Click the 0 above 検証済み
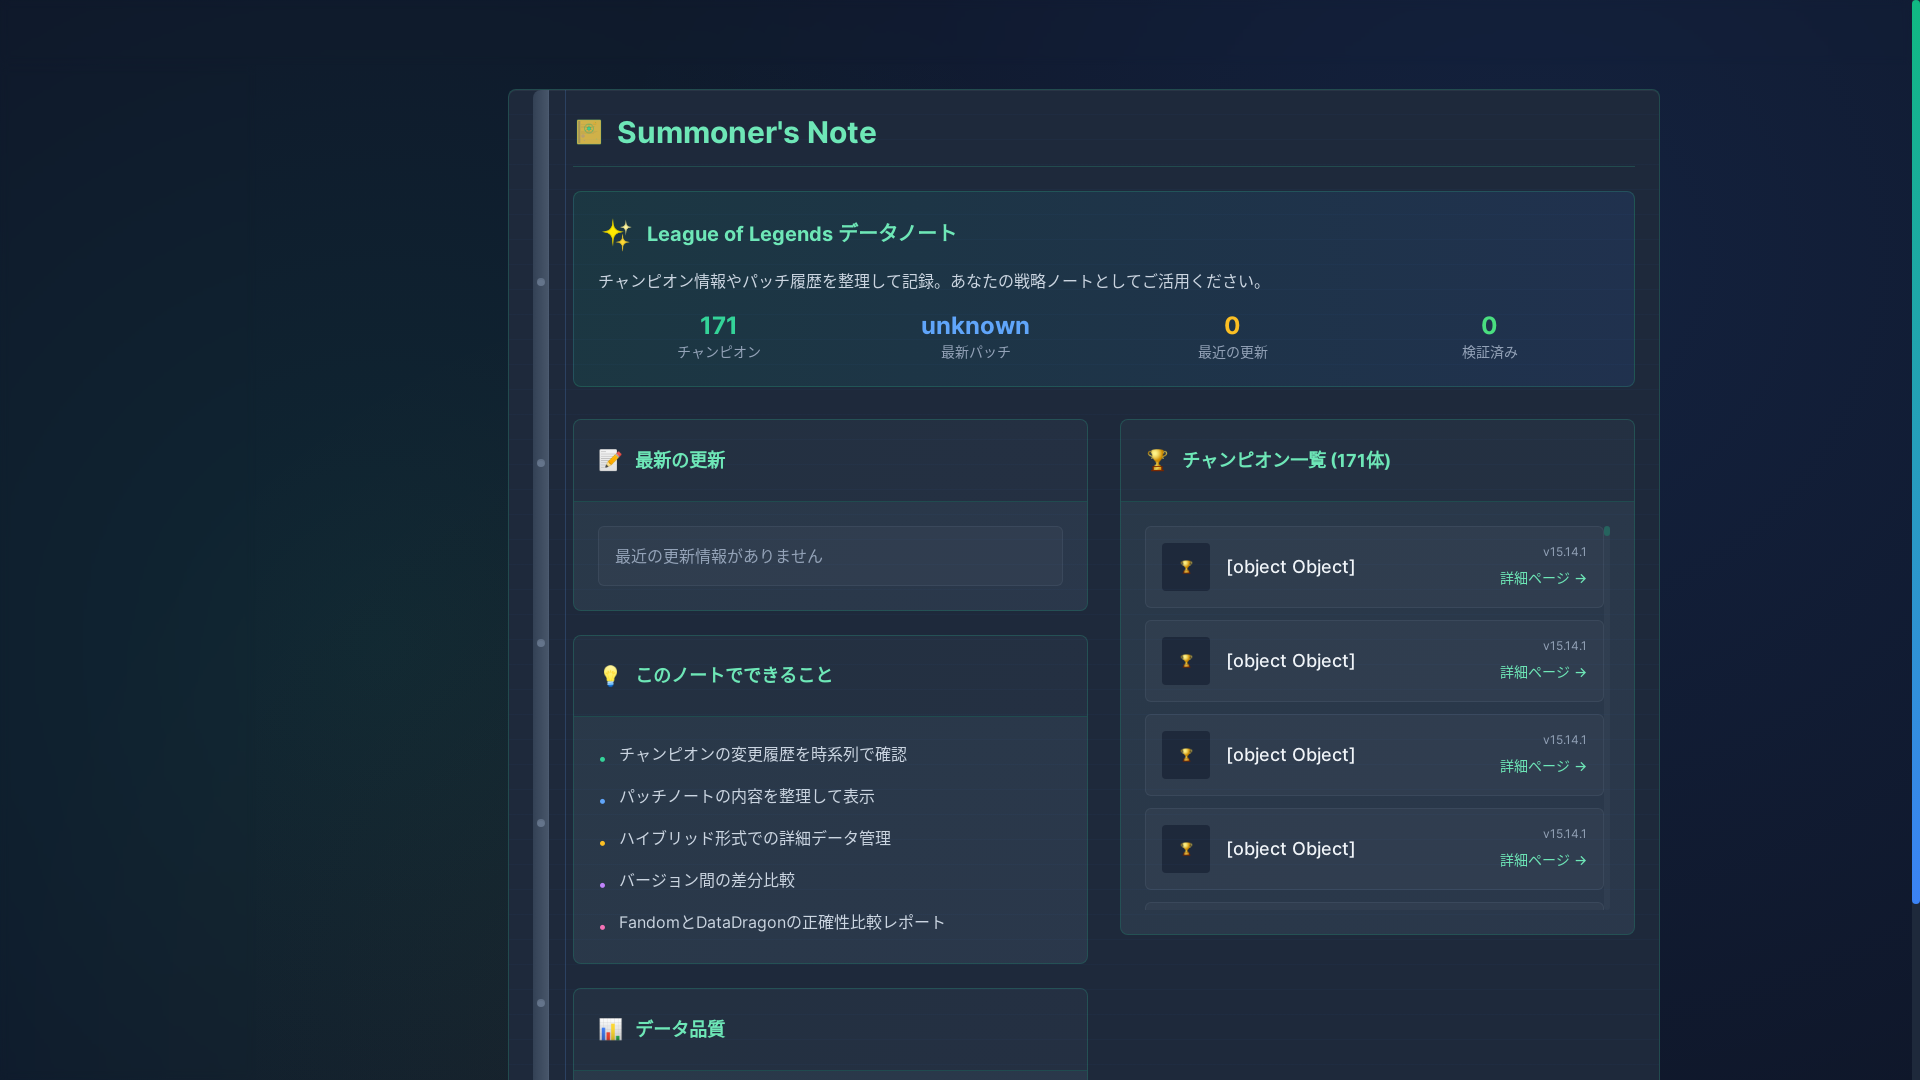This screenshot has width=1920, height=1080. pyautogui.click(x=1489, y=326)
